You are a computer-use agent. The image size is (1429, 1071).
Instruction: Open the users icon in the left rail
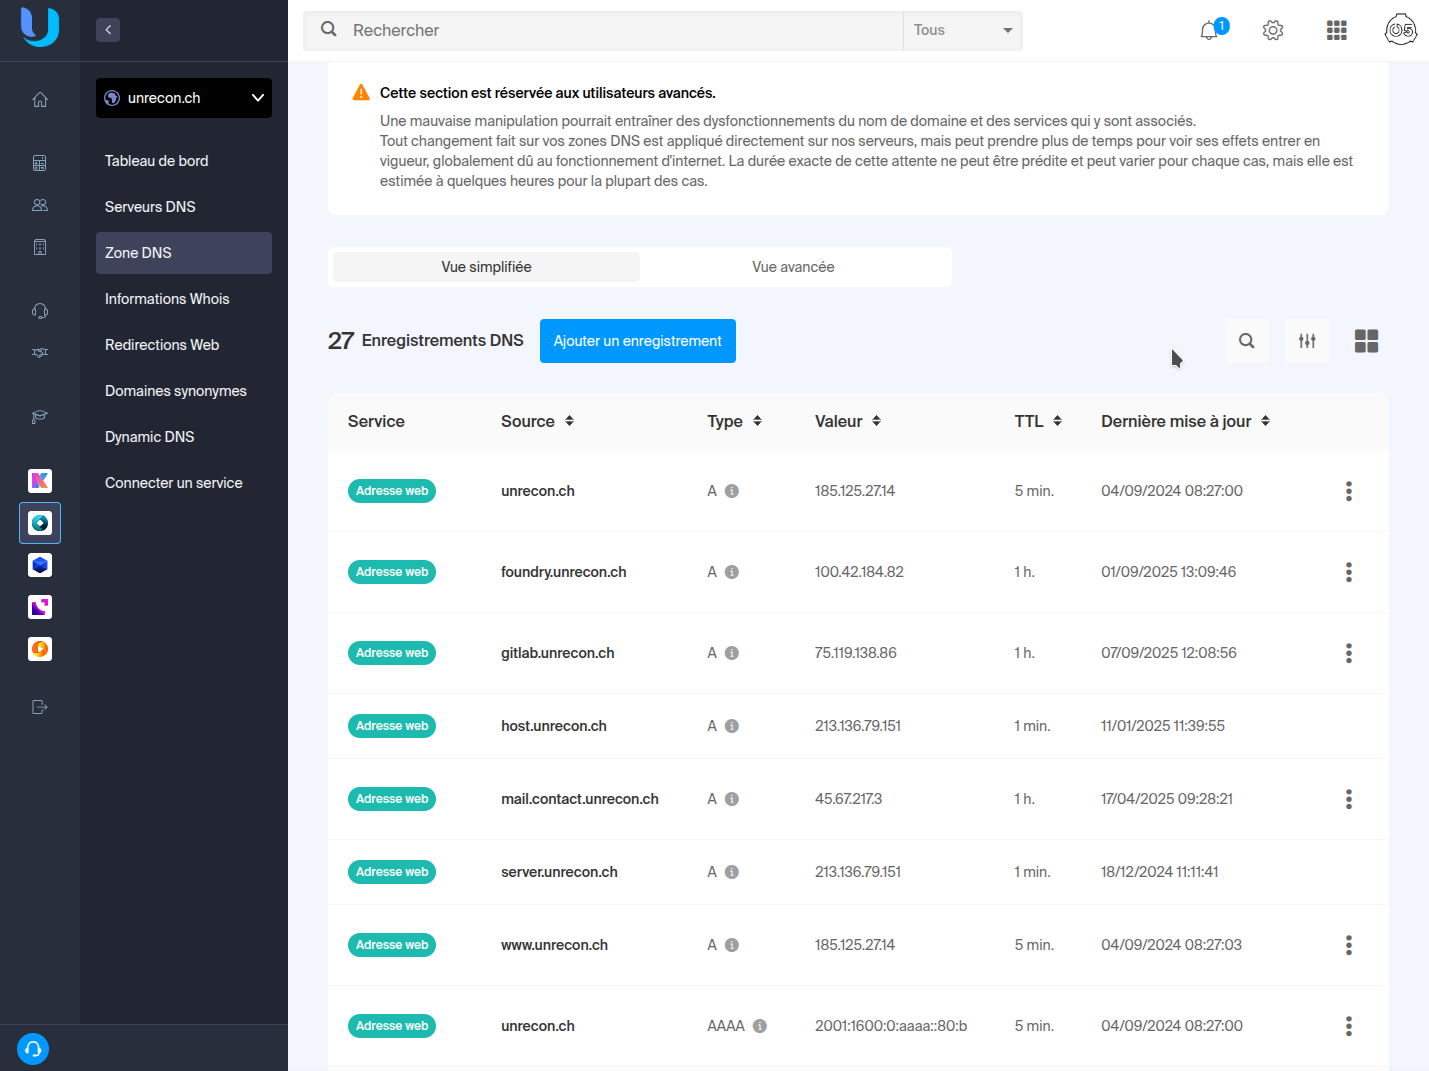click(x=40, y=205)
